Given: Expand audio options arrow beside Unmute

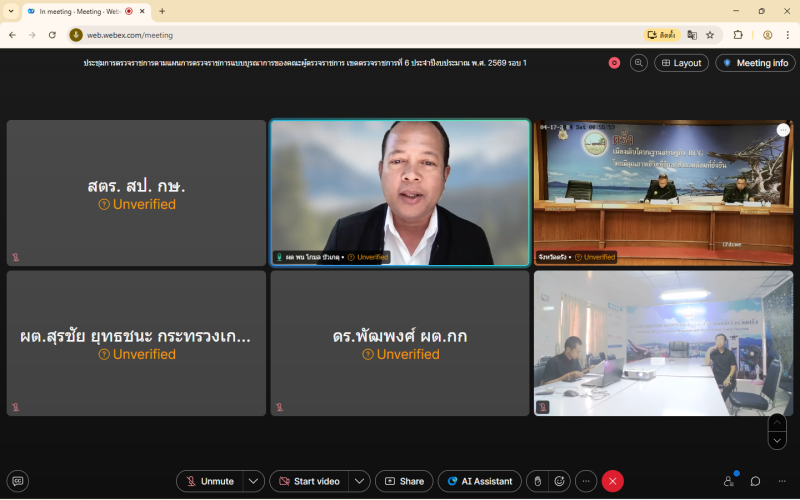Looking at the screenshot, I should [x=254, y=481].
